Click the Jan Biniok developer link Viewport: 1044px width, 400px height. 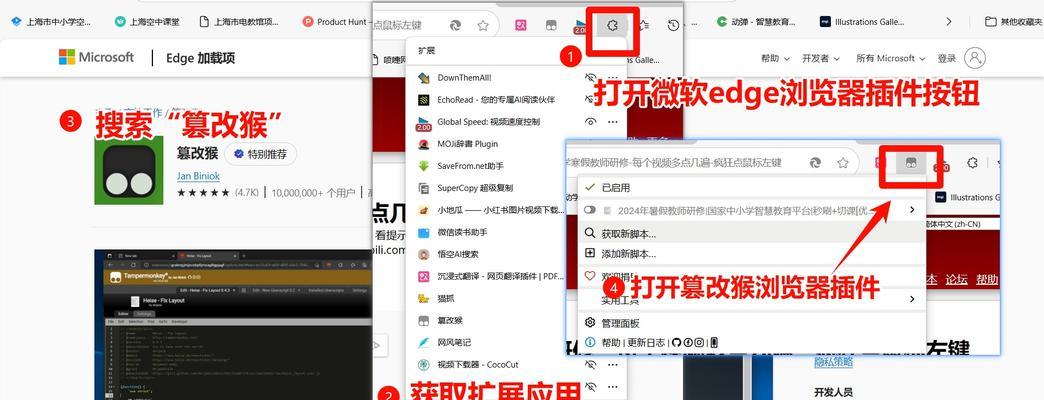tap(198, 176)
